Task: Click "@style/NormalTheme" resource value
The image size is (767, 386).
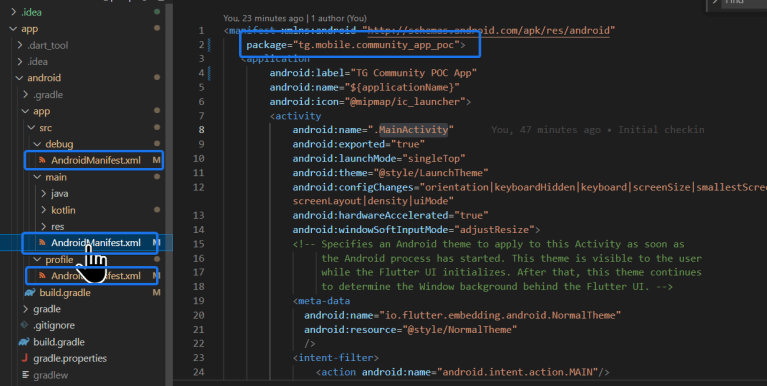Action: click(x=459, y=330)
